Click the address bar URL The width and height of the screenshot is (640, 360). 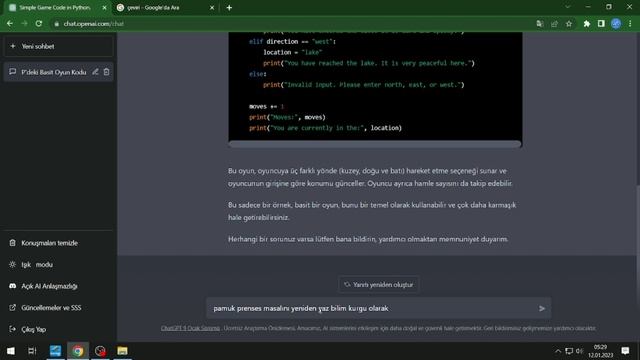93,24
